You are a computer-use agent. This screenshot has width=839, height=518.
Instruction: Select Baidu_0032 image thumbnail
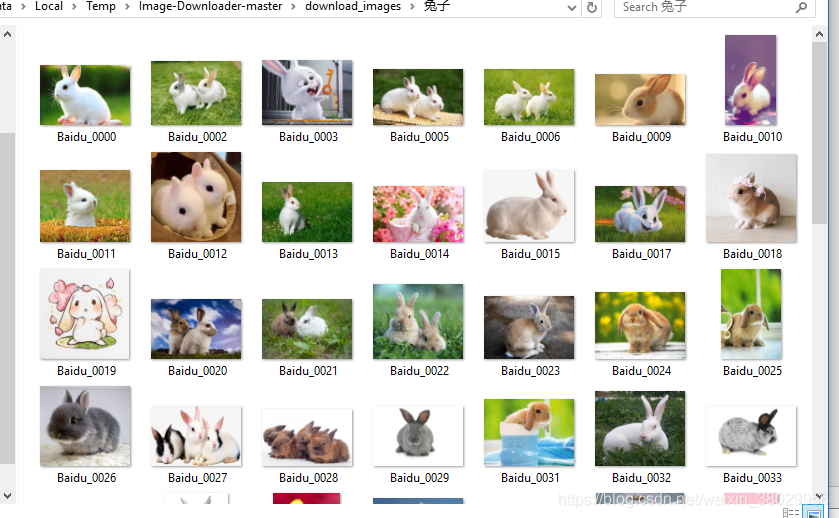pos(640,428)
